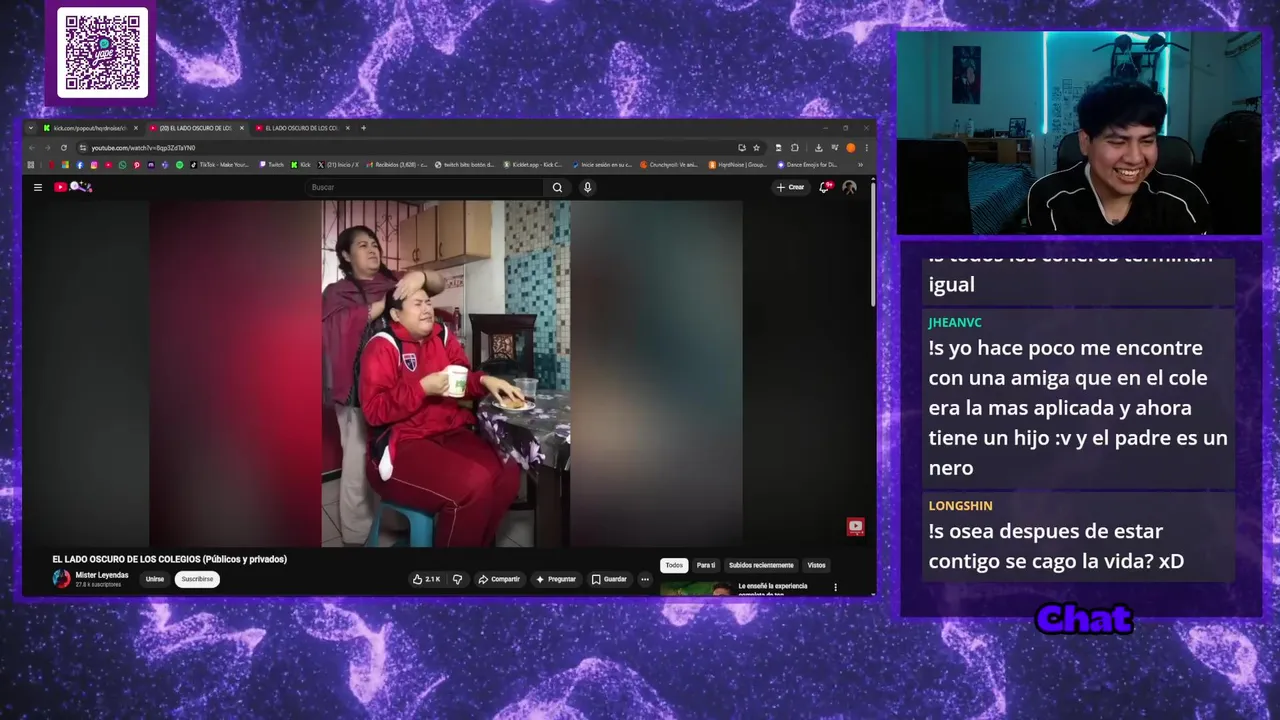Open the Twitch bookmark
The image size is (1280, 720).
272,165
